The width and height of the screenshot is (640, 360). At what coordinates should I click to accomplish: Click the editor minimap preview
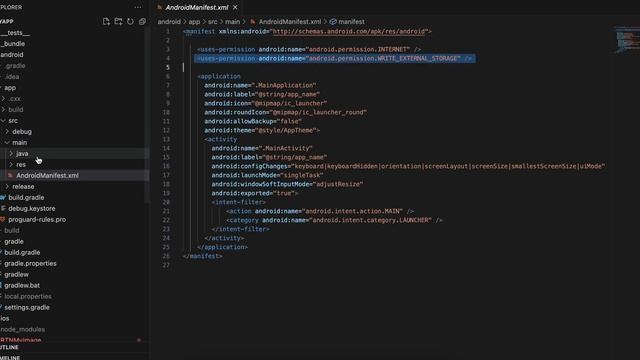coord(626,40)
